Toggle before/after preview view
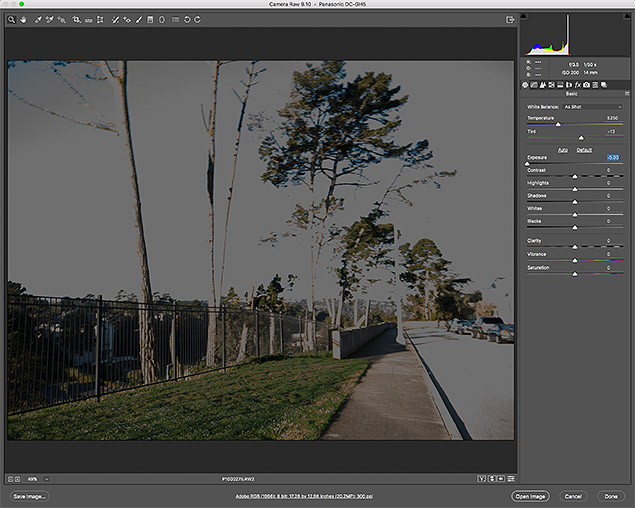This screenshot has height=508, width=635. 482,479
